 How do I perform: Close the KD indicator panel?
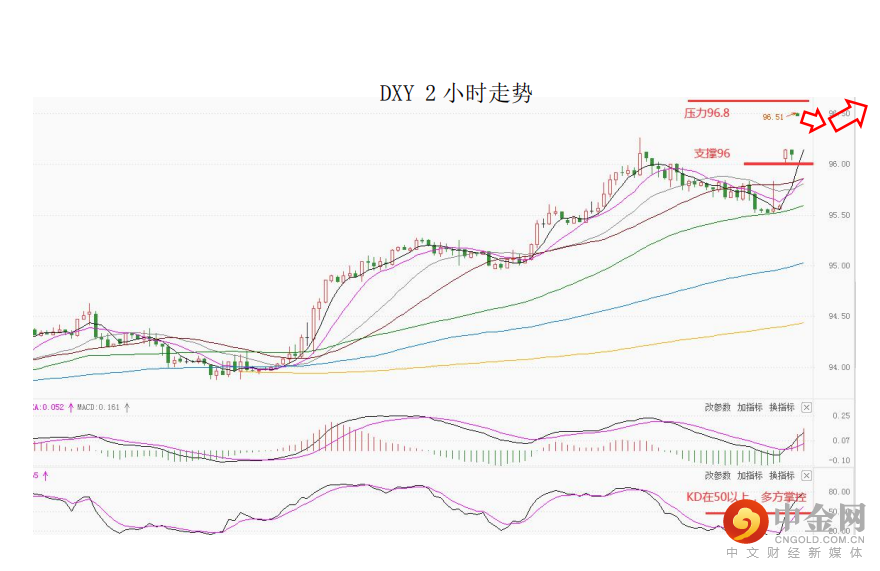pos(806,476)
